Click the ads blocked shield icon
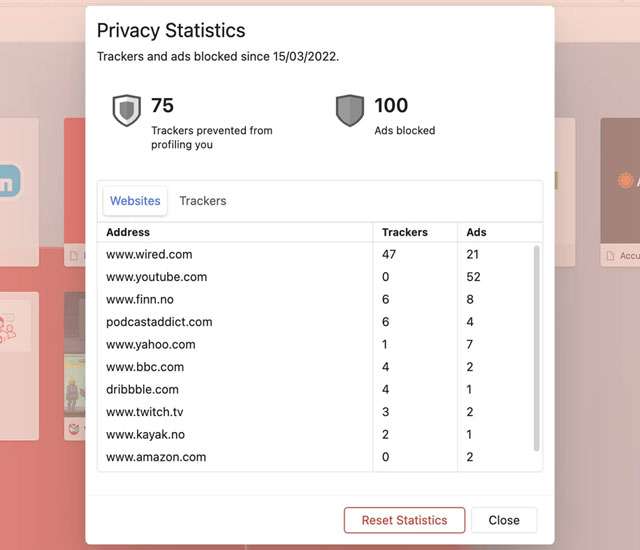Viewport: 640px width, 550px height. click(350, 111)
